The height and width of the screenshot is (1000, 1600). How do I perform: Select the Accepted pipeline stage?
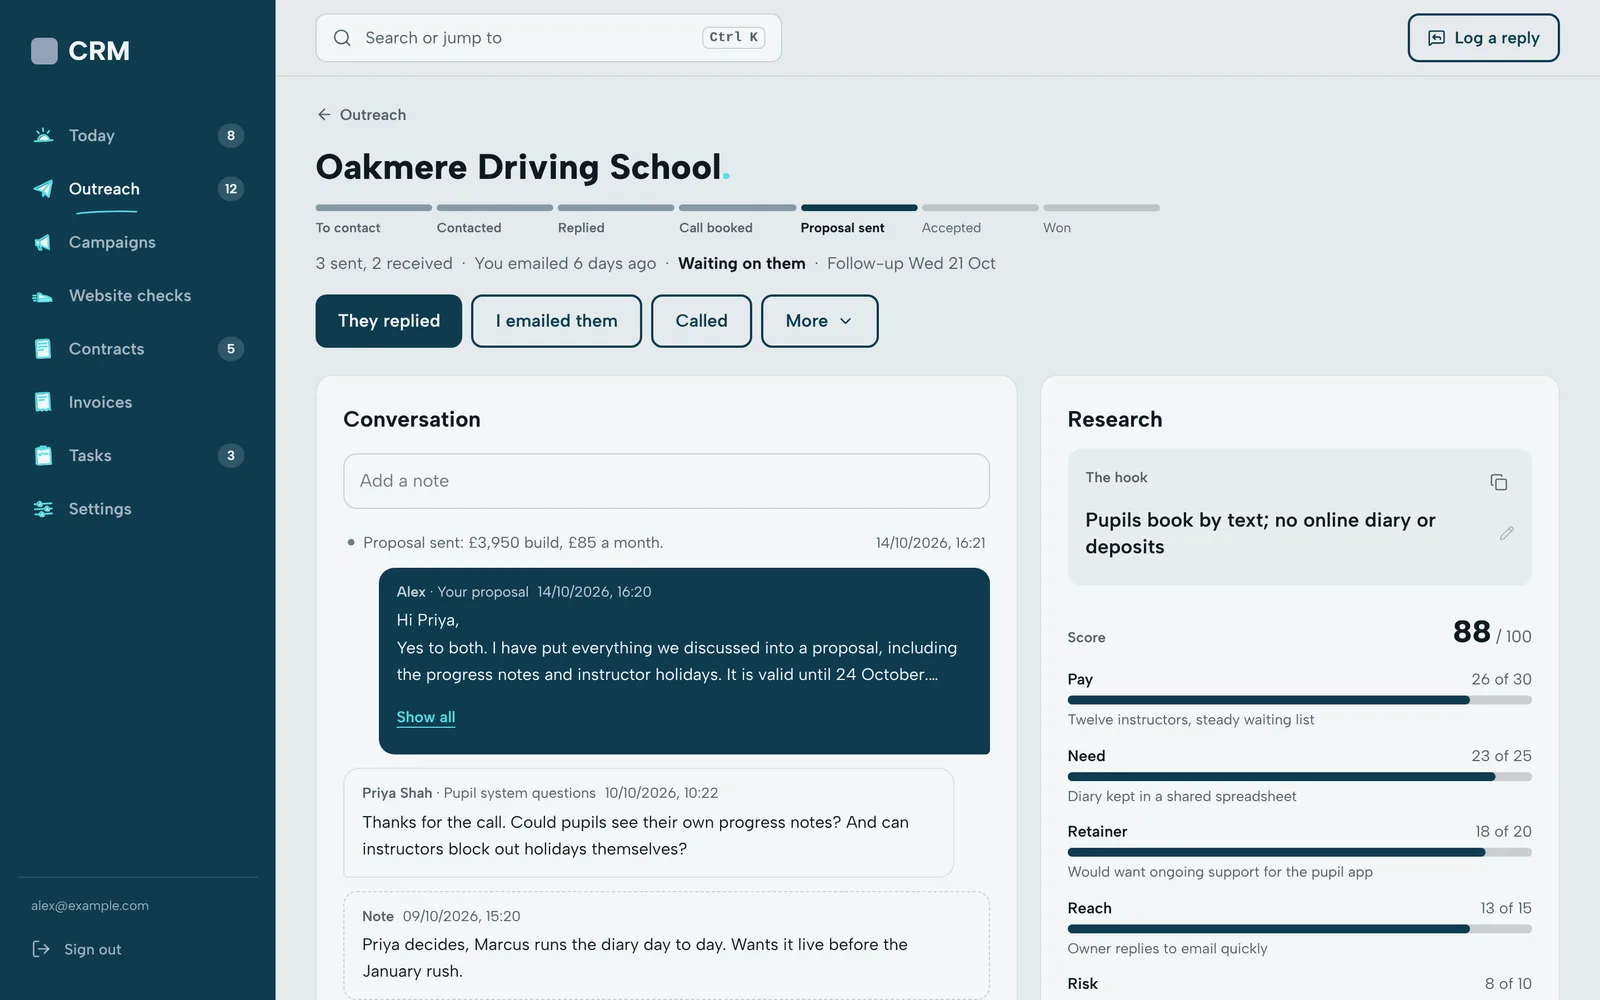point(980,220)
